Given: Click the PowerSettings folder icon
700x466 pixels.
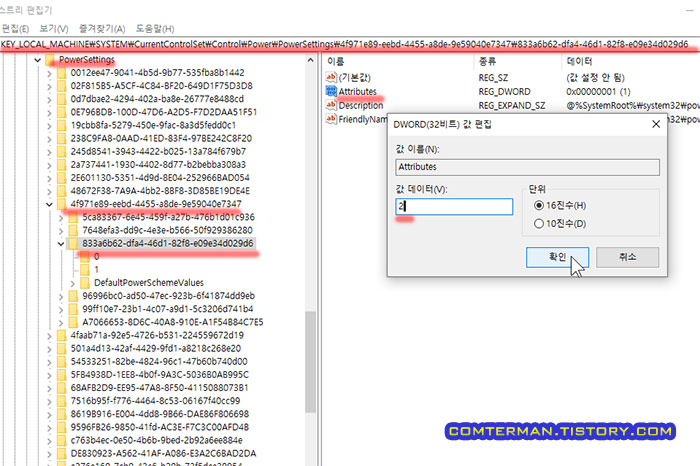Looking at the screenshot, I should point(50,60).
